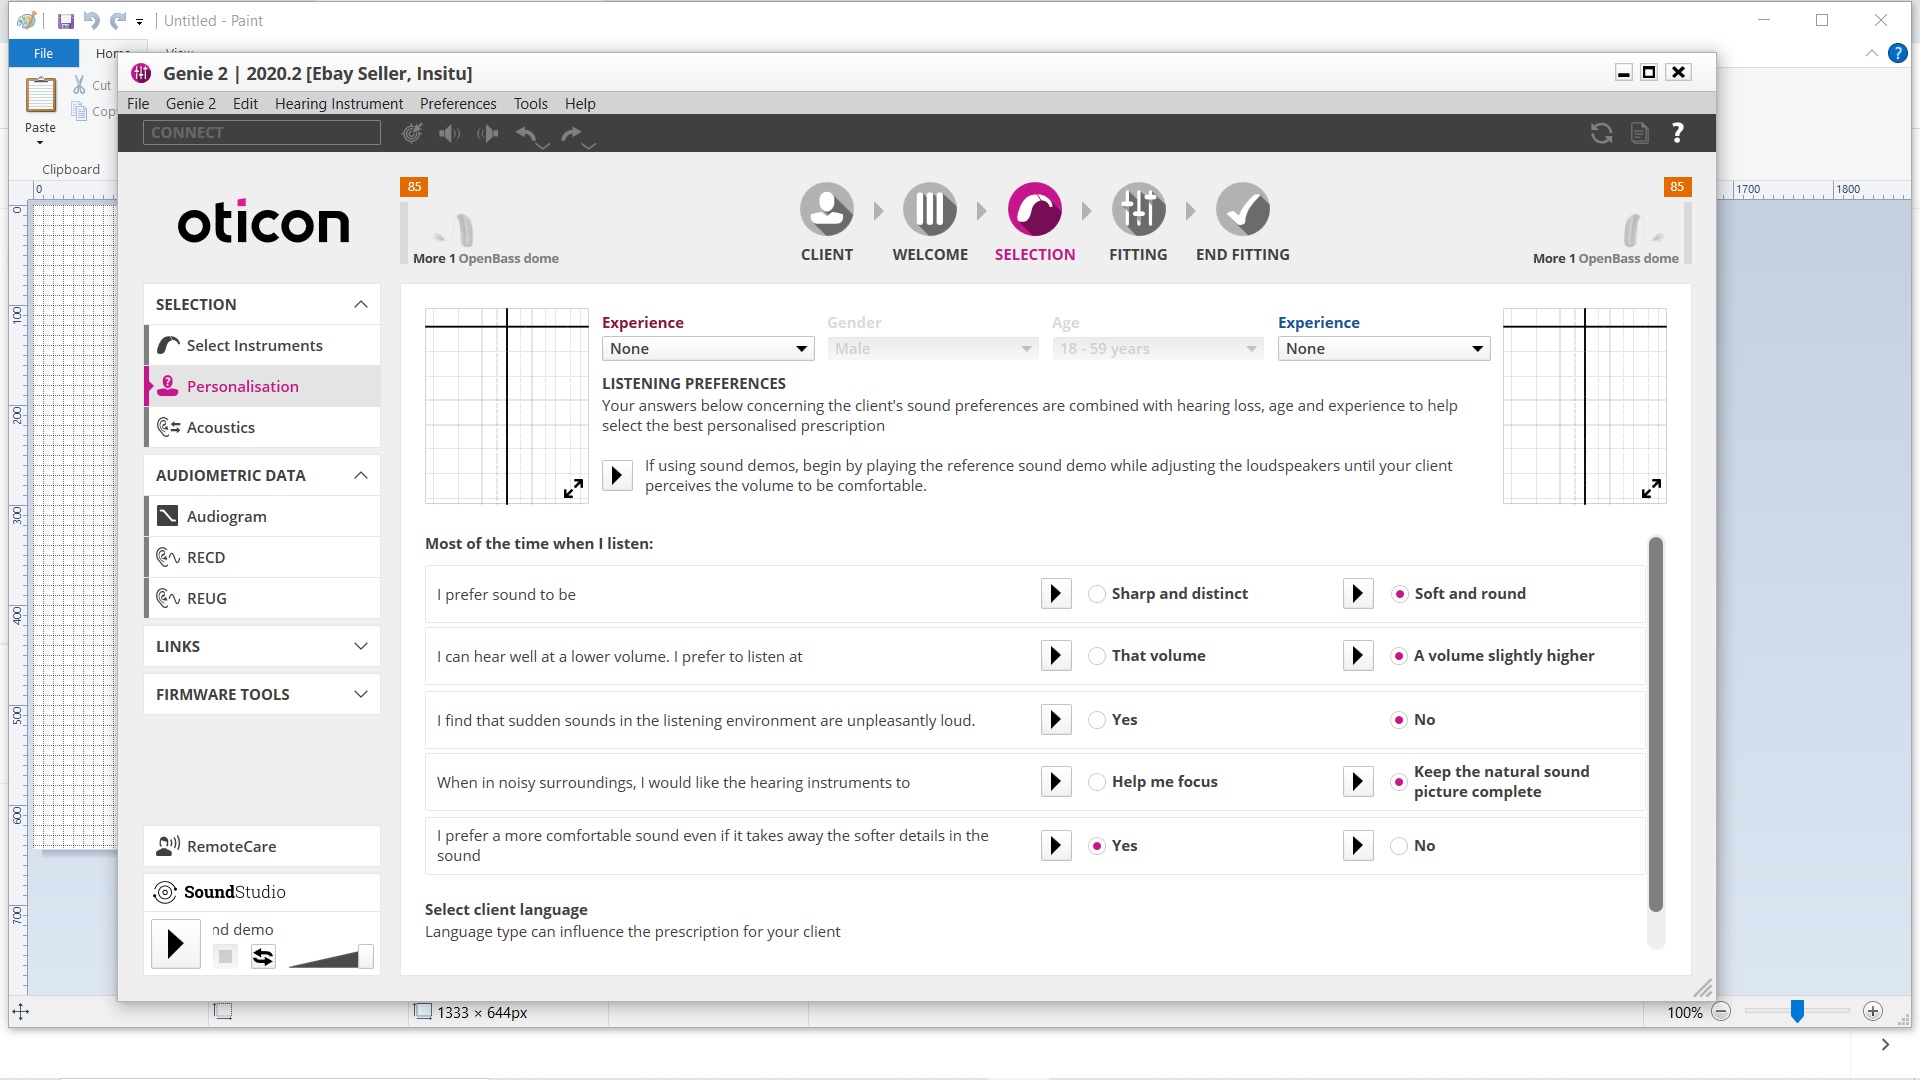
Task: Collapse the AUDIOMETRIC DATA section
Action: pos(361,475)
